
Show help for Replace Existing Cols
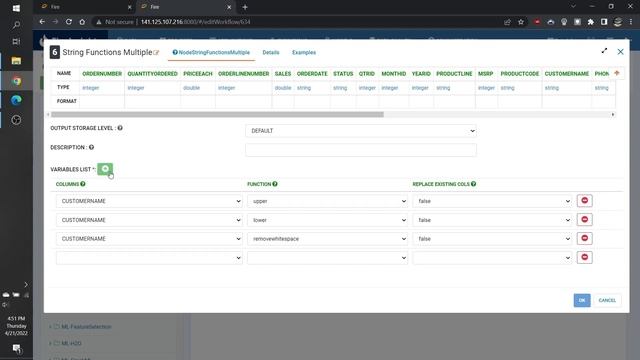click(x=473, y=184)
